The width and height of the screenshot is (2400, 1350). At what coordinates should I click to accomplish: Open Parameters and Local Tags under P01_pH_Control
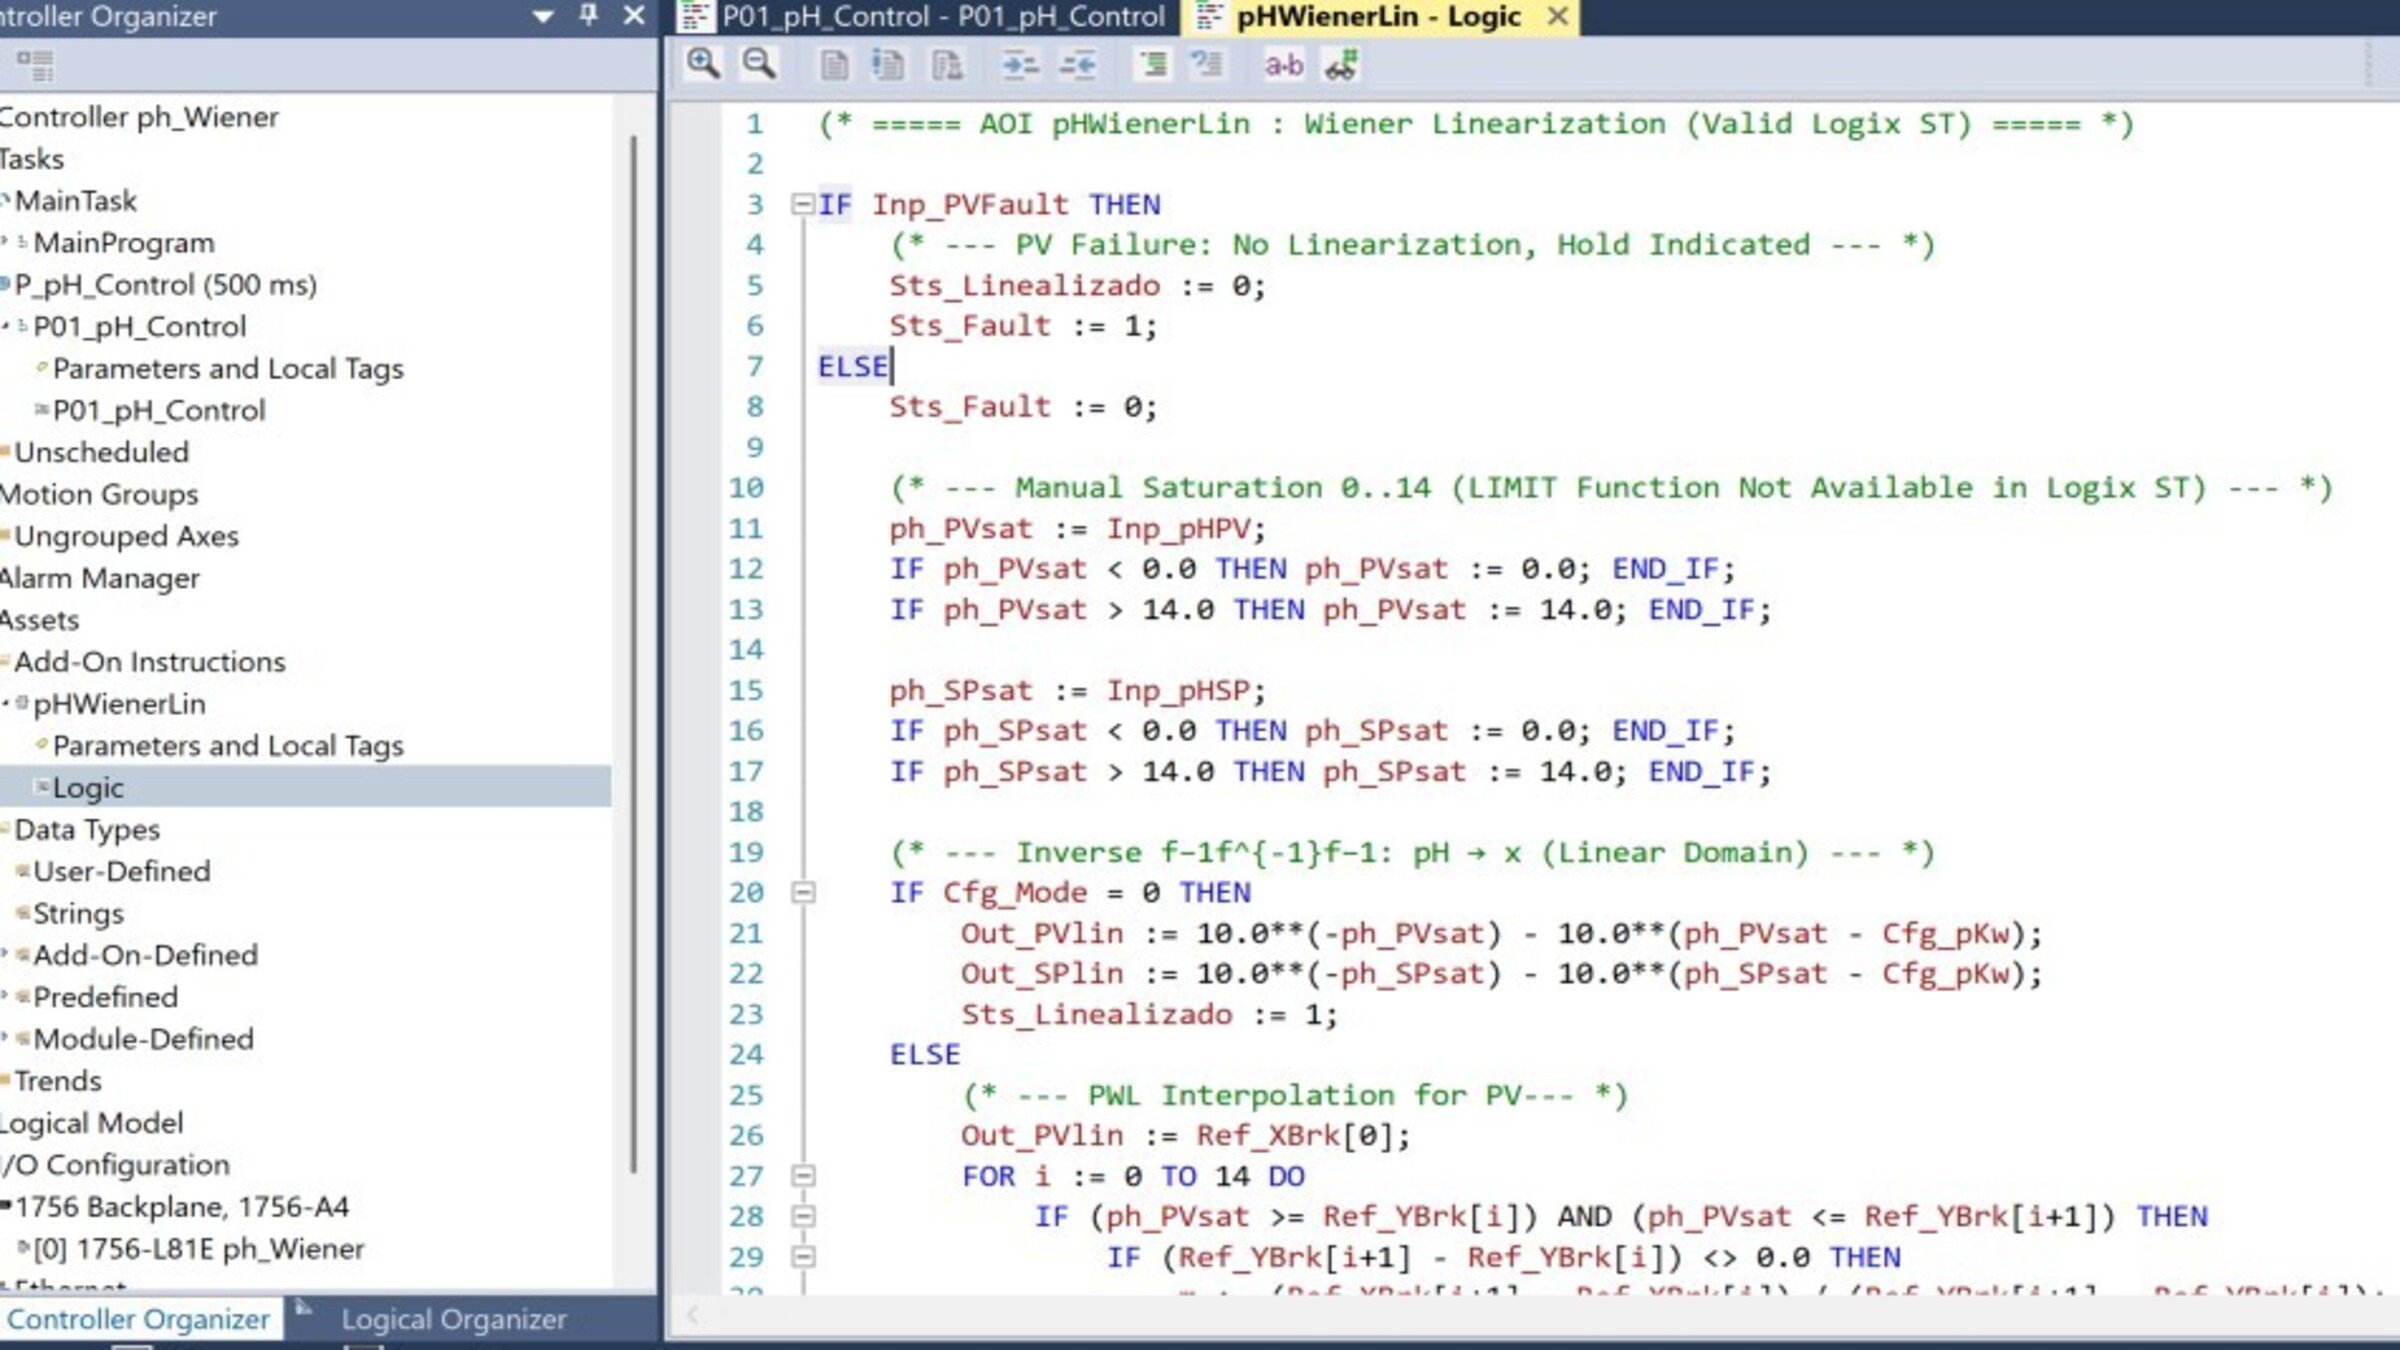click(x=228, y=369)
